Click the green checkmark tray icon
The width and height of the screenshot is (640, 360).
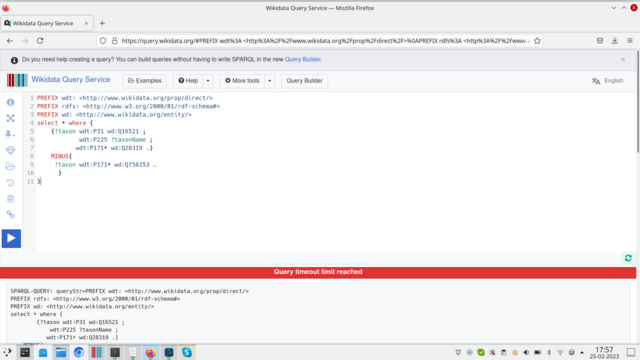[x=481, y=353]
